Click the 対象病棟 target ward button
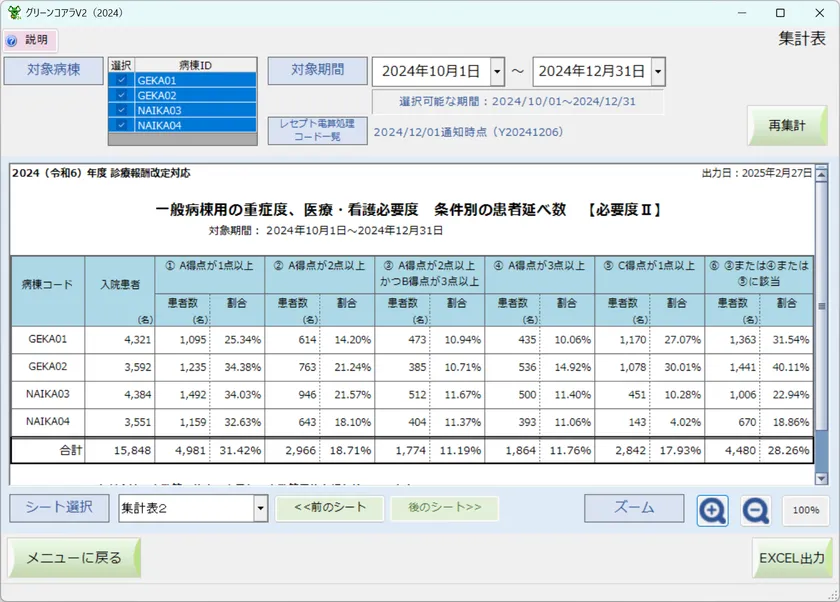Screen dimensions: 840x602 53,70
